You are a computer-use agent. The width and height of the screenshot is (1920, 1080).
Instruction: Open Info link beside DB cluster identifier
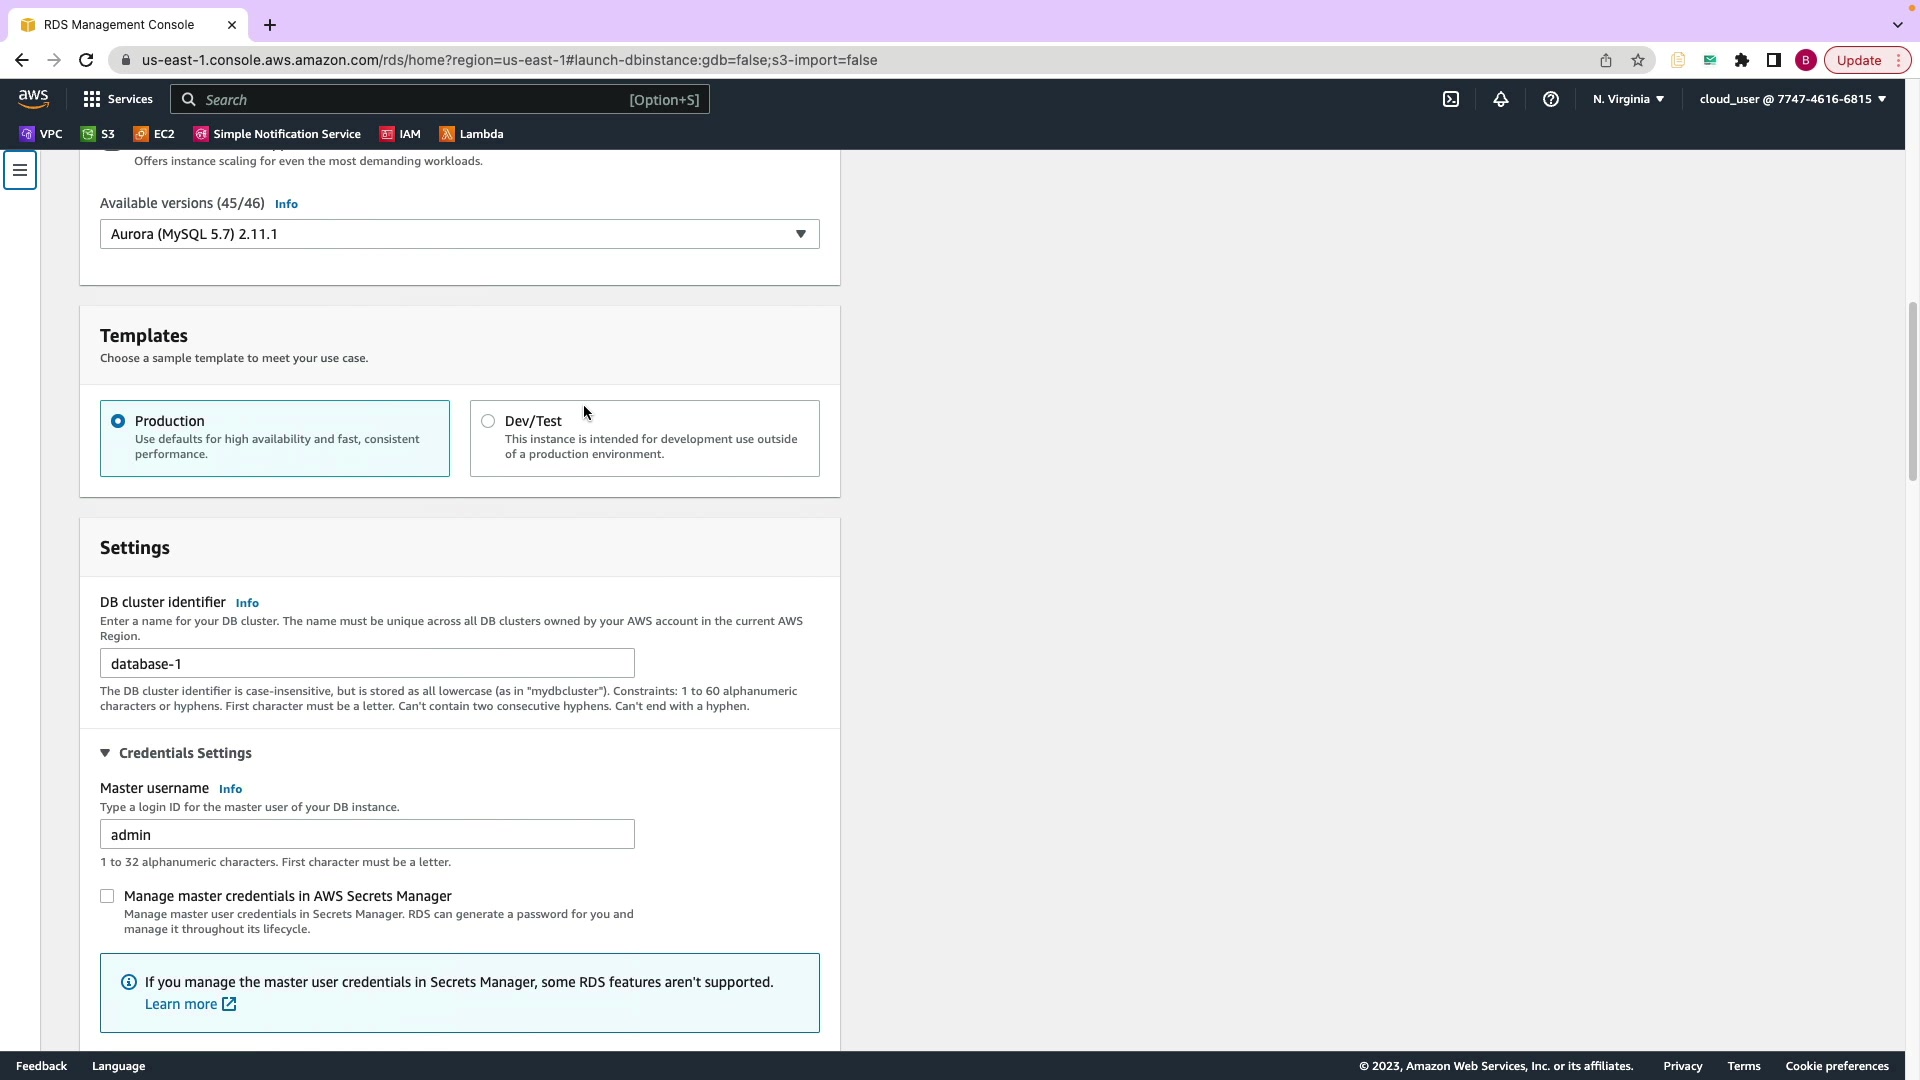point(247,603)
